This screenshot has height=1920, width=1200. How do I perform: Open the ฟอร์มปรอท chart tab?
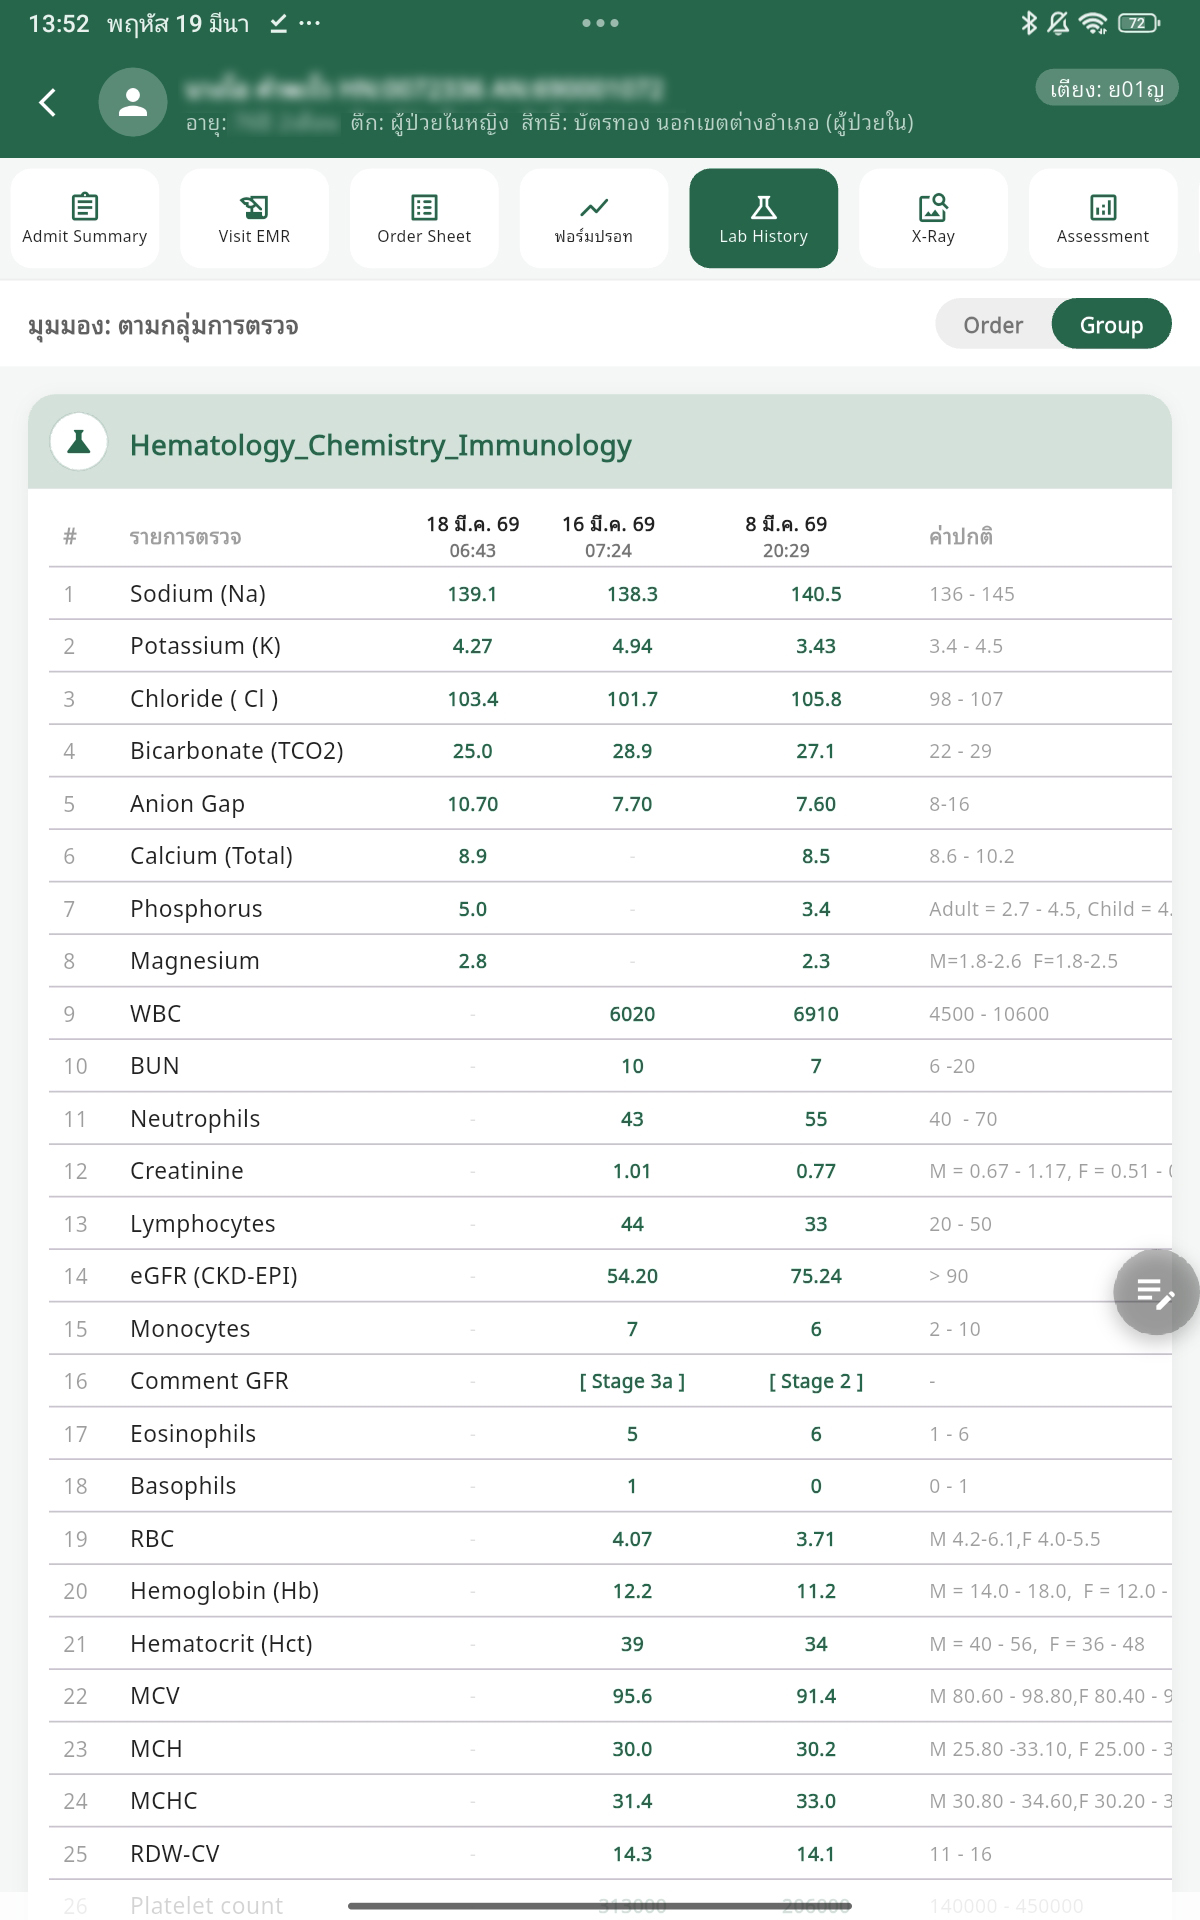click(x=594, y=218)
